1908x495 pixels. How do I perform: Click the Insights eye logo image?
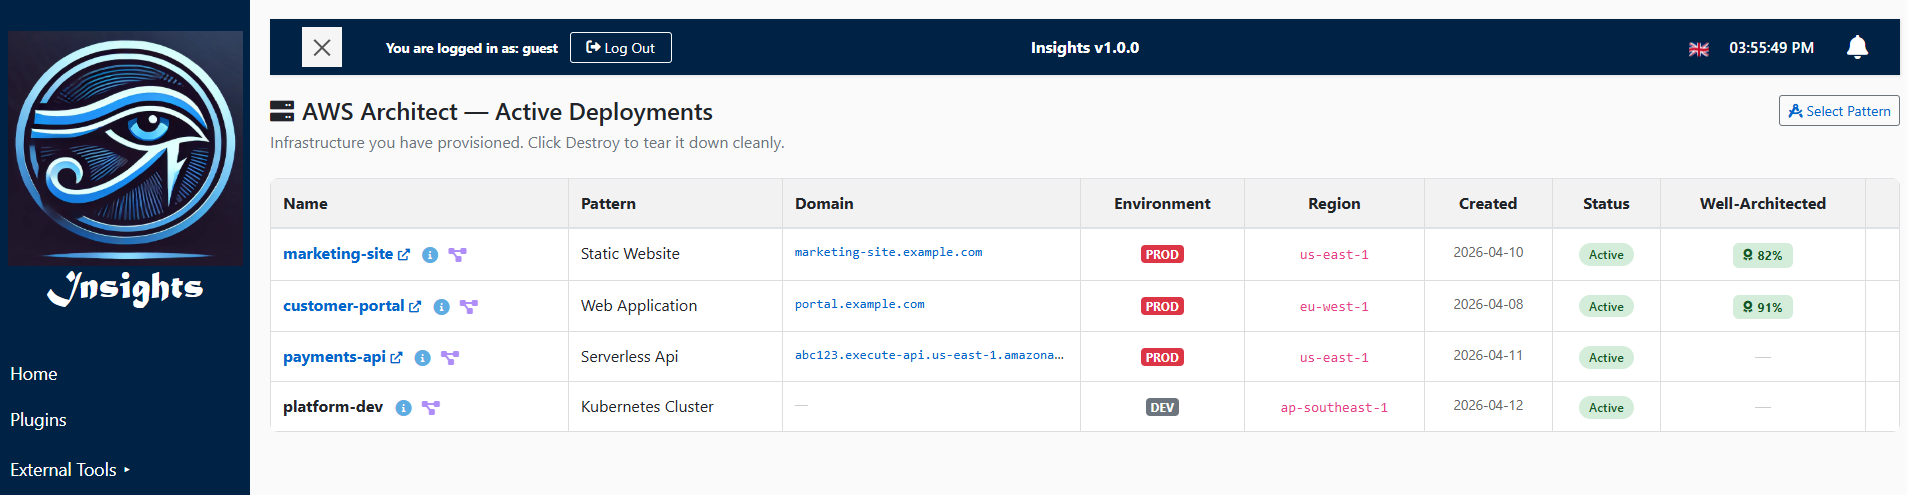point(125,148)
